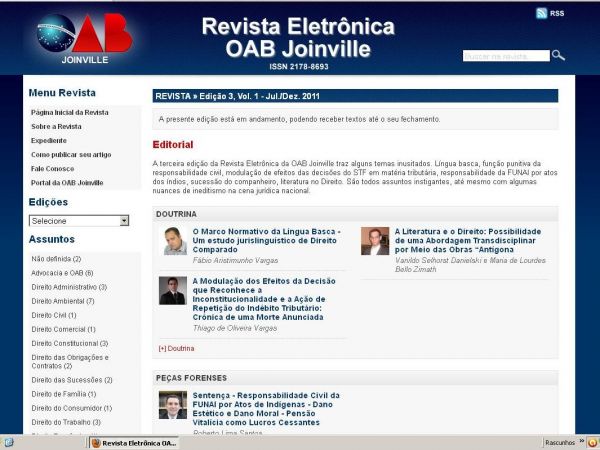Click the 'REVISTA » Edição 3, Vol. 1' breadcrumb
Viewport: 600px width, 450px height.
pos(237,96)
